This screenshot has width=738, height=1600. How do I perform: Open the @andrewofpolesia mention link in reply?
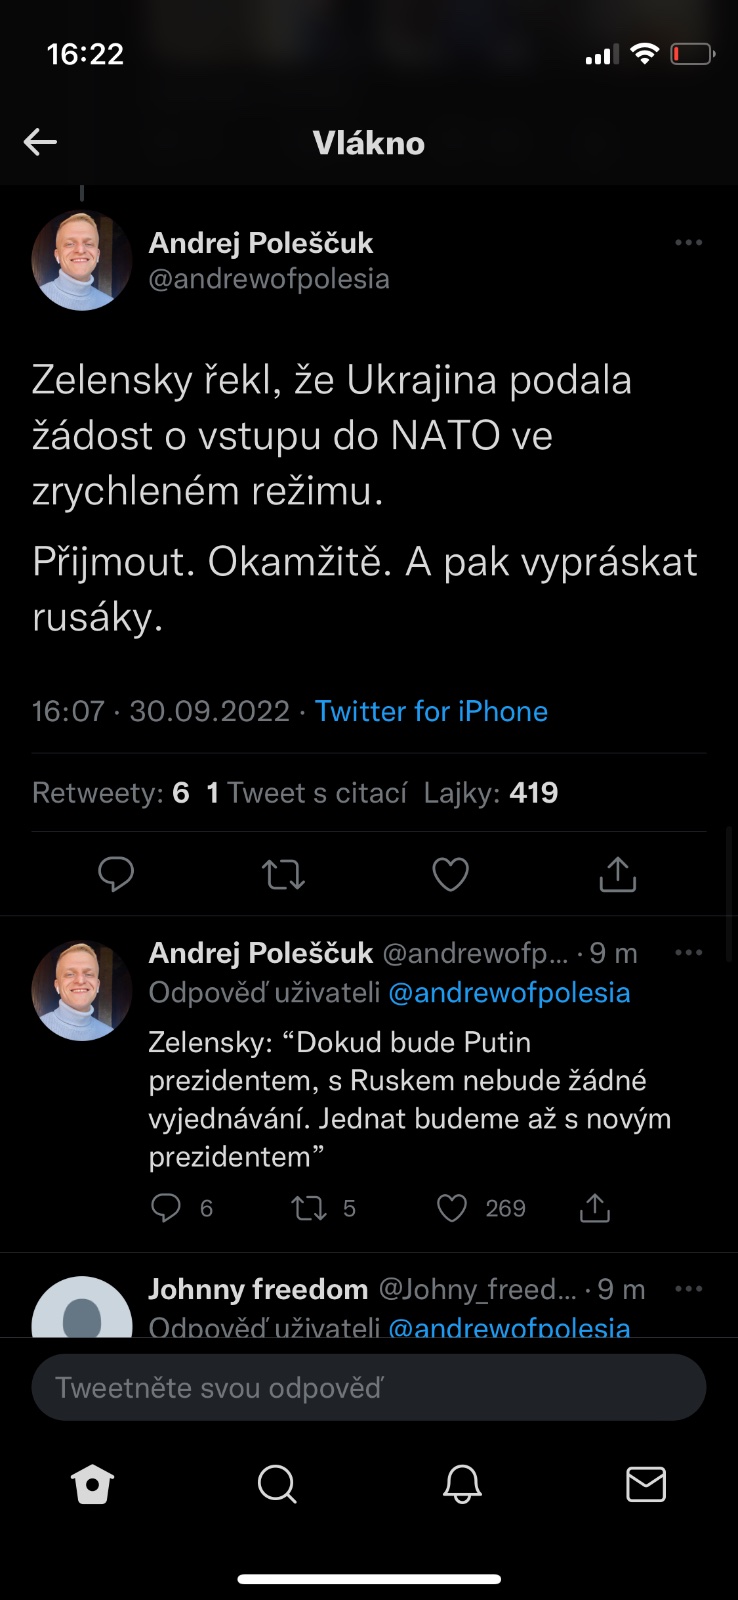pos(509,993)
